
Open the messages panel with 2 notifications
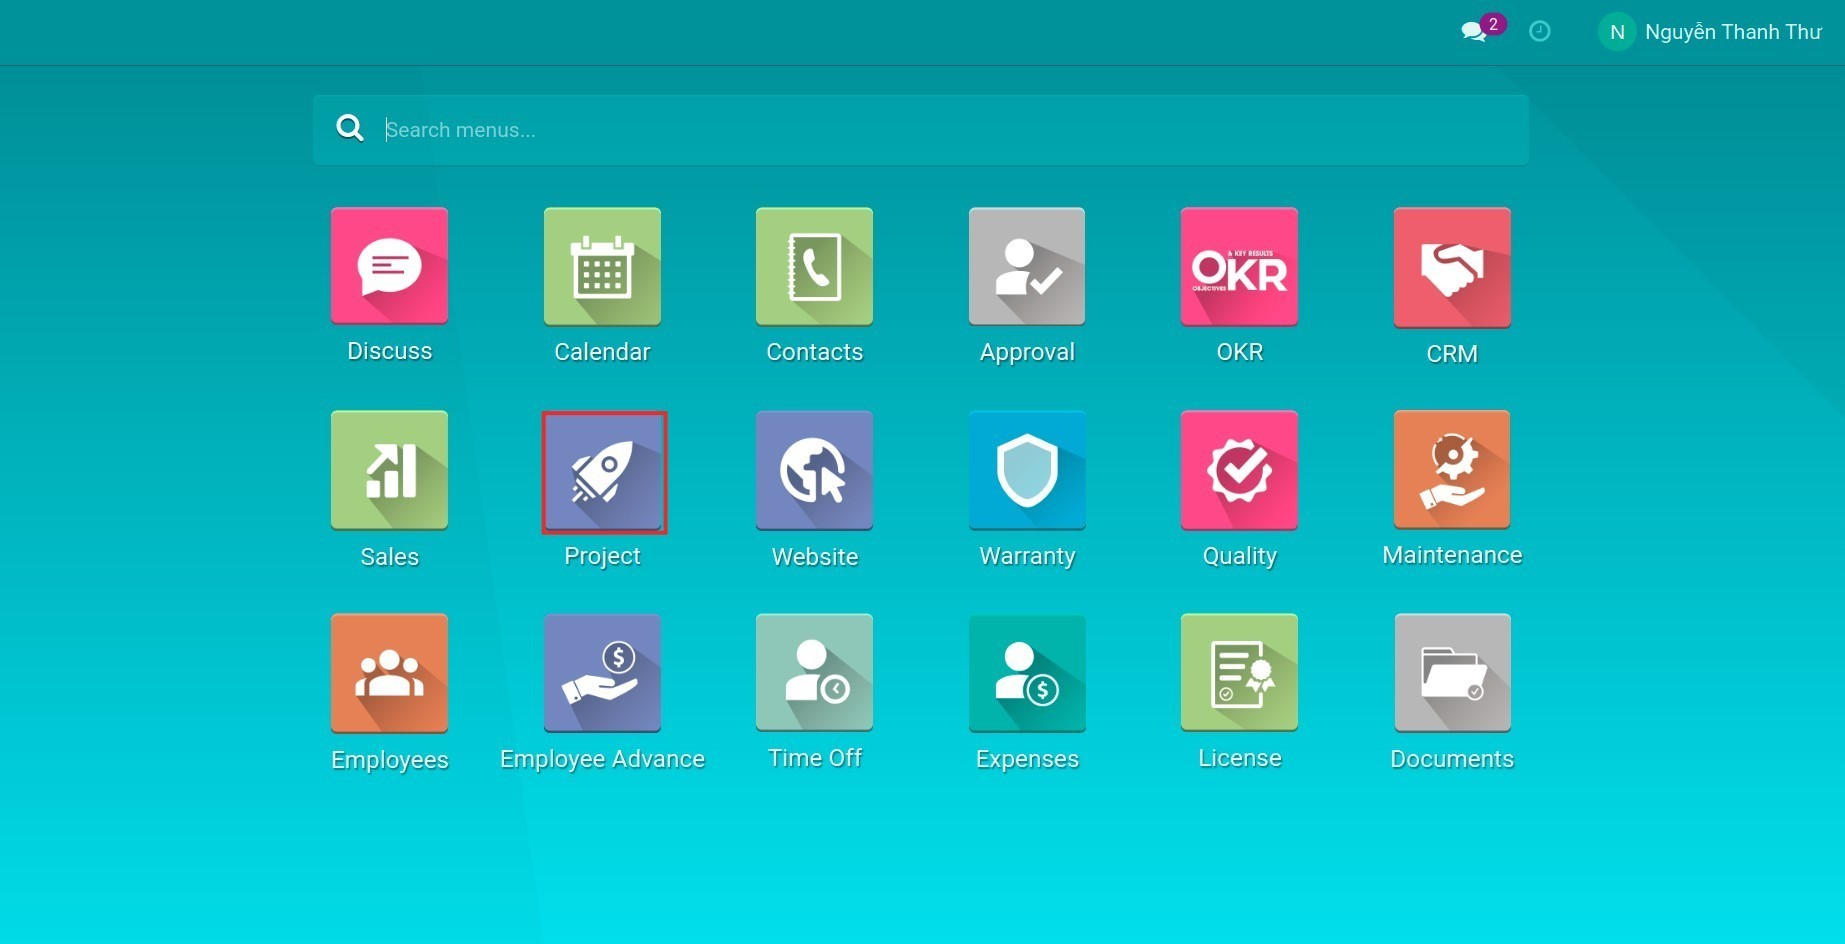tap(1474, 31)
